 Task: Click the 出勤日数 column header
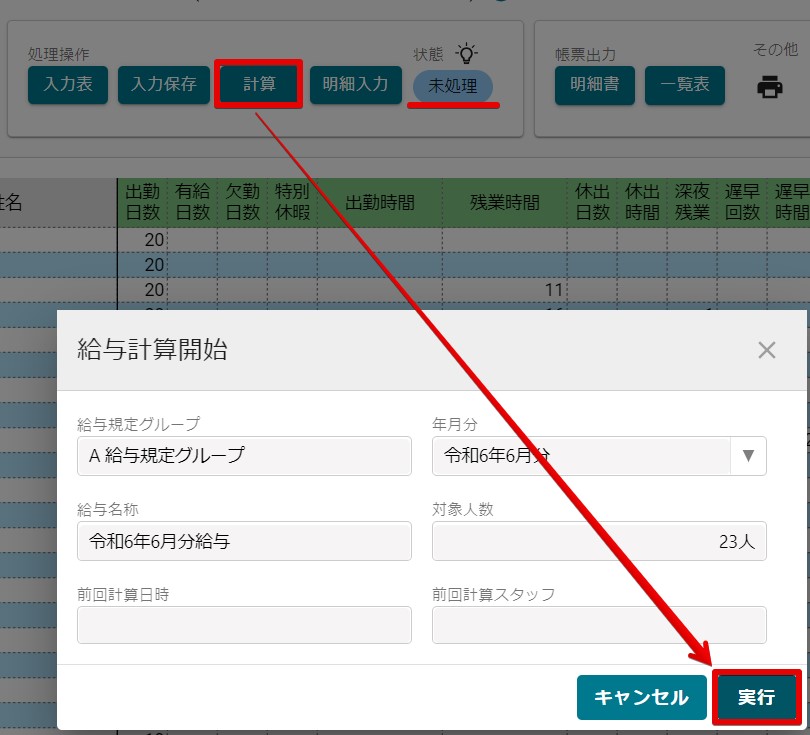[x=143, y=202]
